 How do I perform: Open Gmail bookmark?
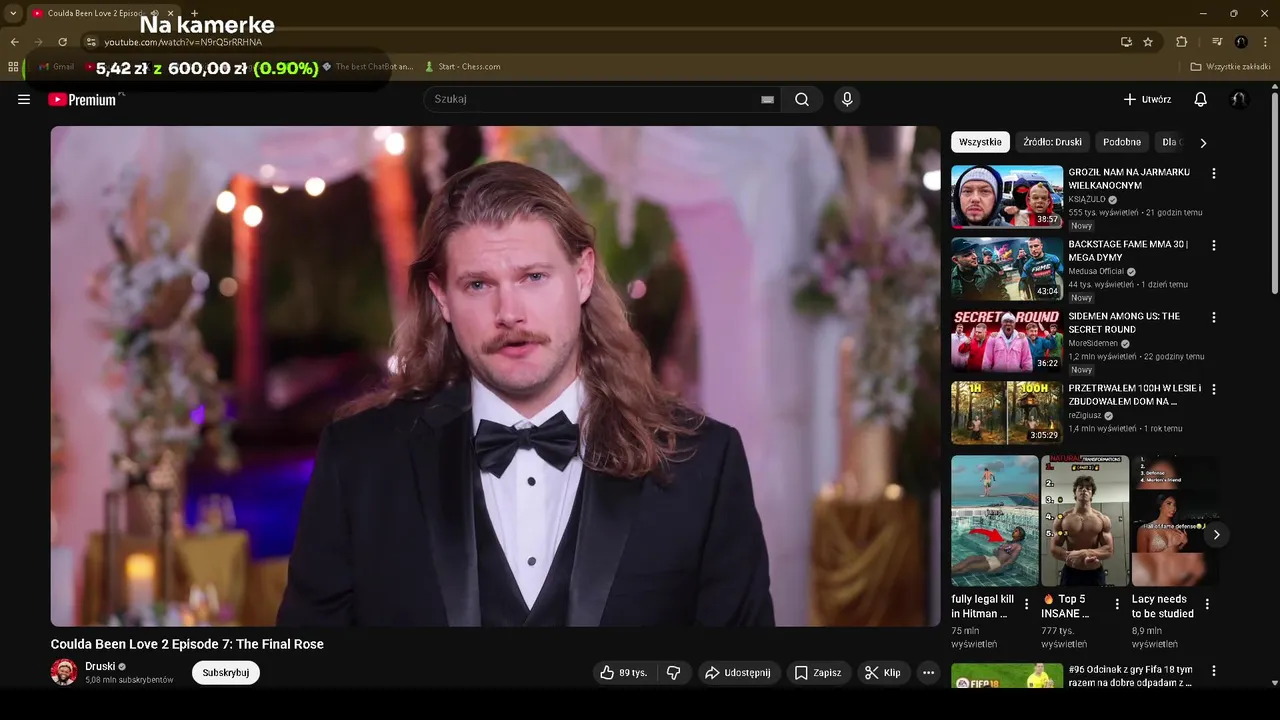point(57,67)
